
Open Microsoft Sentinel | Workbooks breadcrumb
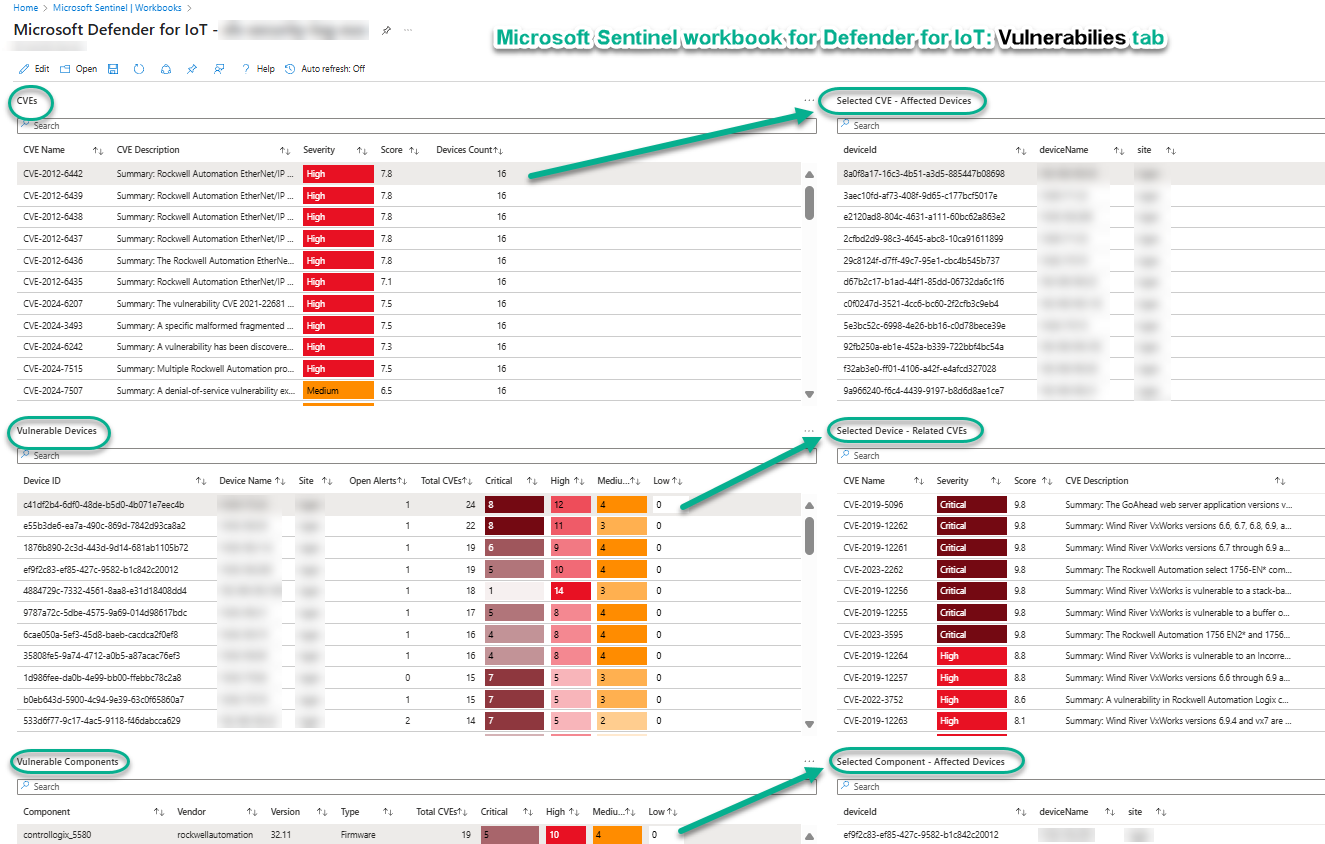pyautogui.click(x=118, y=8)
